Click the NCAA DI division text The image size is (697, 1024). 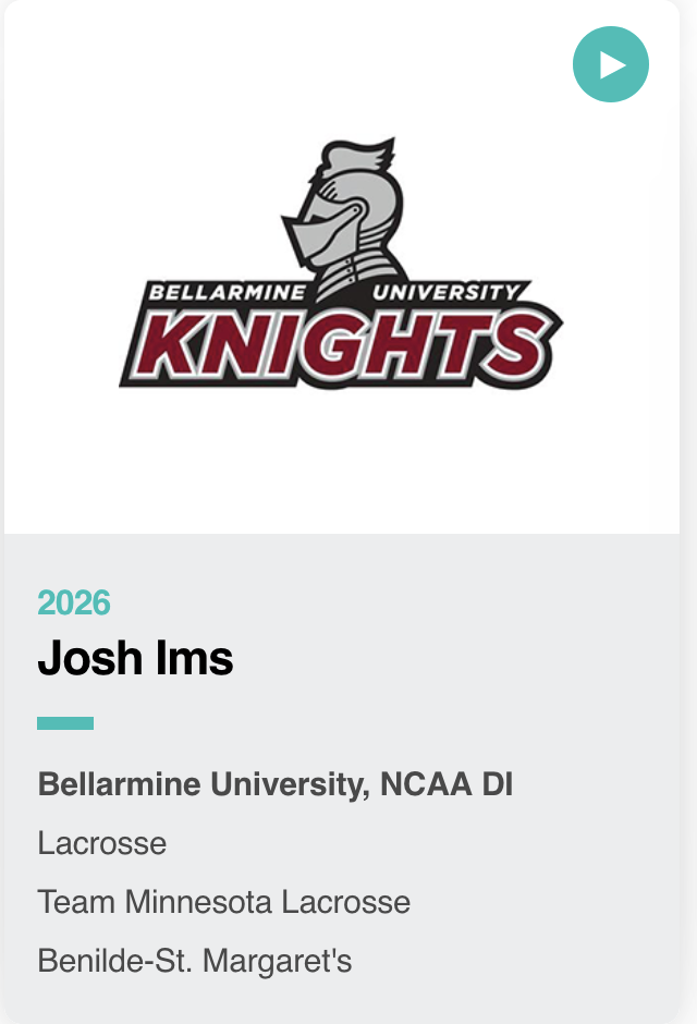446,785
